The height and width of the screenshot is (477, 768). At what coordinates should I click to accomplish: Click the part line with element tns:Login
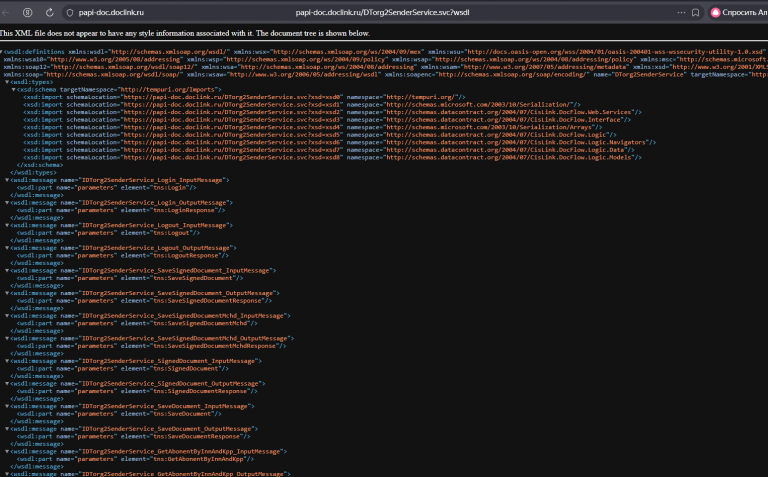click(x=106, y=188)
